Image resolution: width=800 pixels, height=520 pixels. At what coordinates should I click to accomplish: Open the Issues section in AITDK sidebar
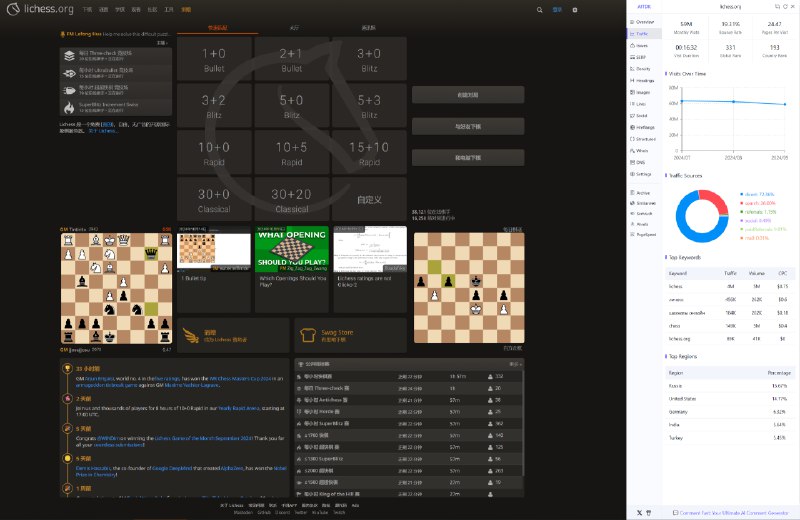[644, 45]
